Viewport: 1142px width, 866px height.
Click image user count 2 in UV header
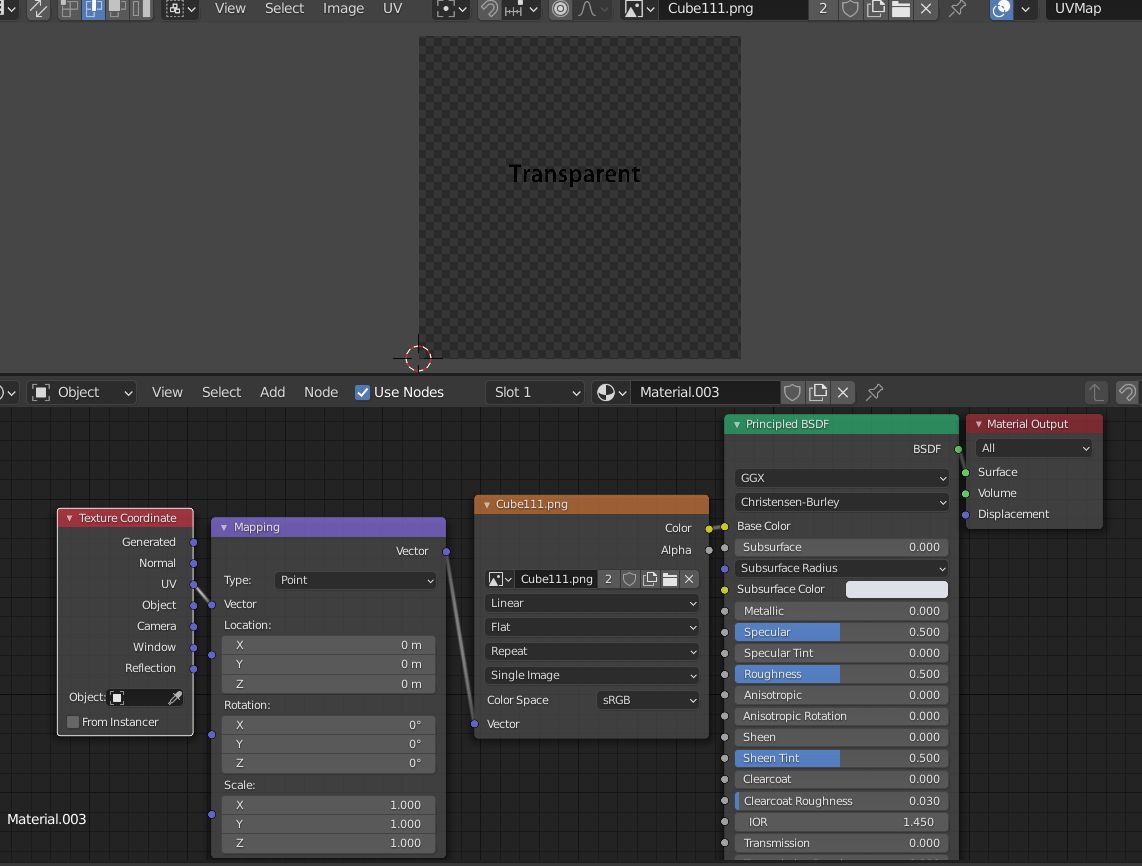[823, 9]
